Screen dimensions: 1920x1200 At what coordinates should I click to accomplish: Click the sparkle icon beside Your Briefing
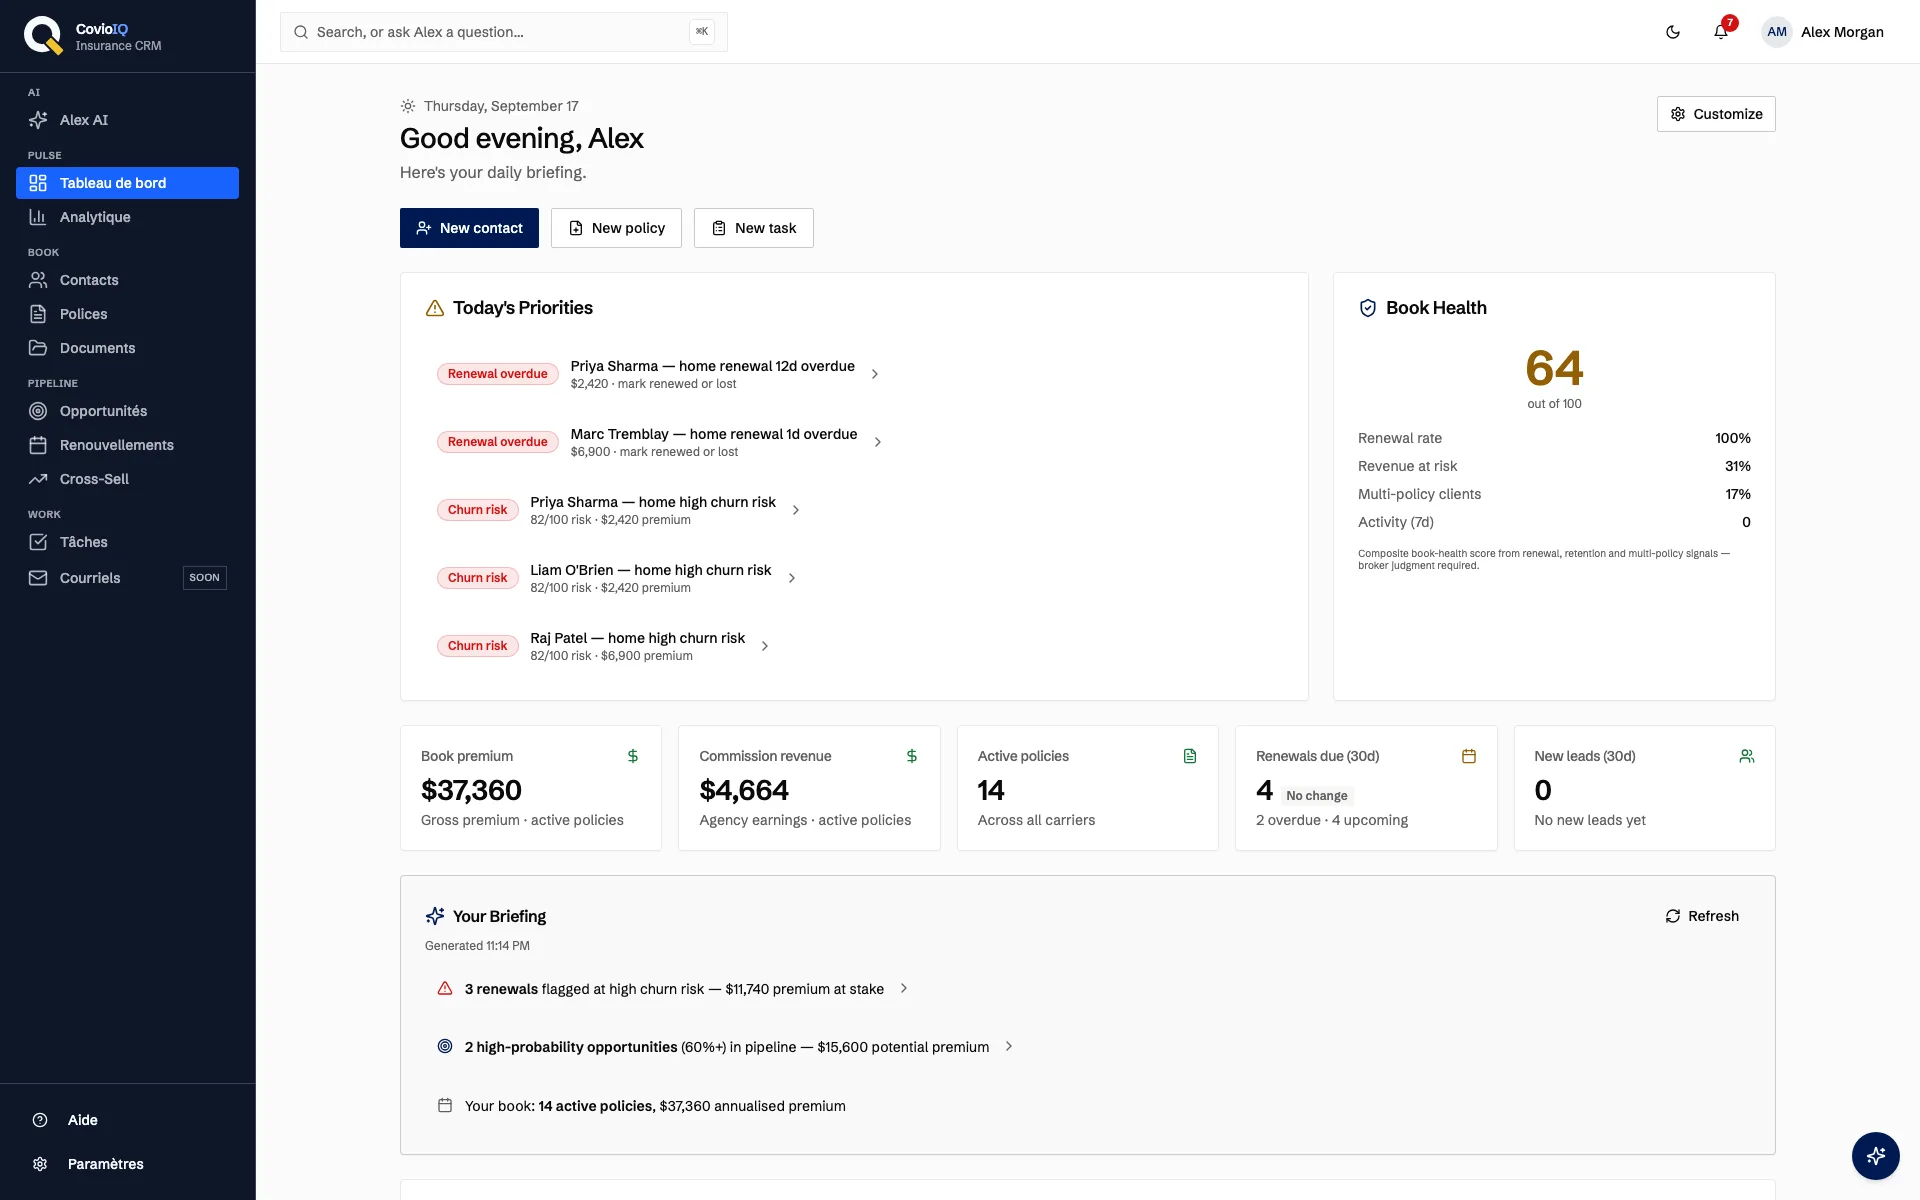(x=435, y=916)
